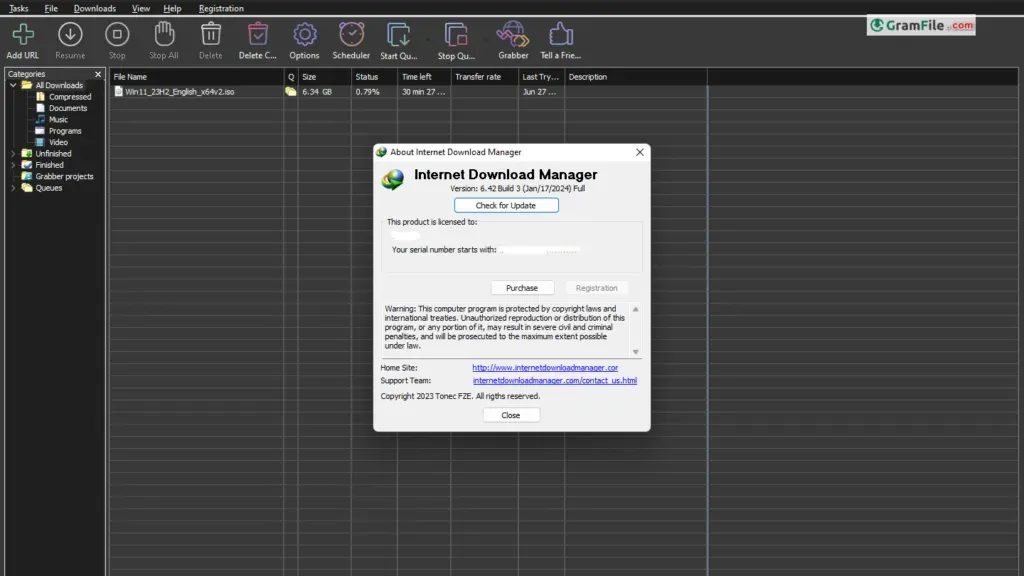Close the About dialog with X
Image resolution: width=1024 pixels, height=576 pixels.
tap(639, 152)
